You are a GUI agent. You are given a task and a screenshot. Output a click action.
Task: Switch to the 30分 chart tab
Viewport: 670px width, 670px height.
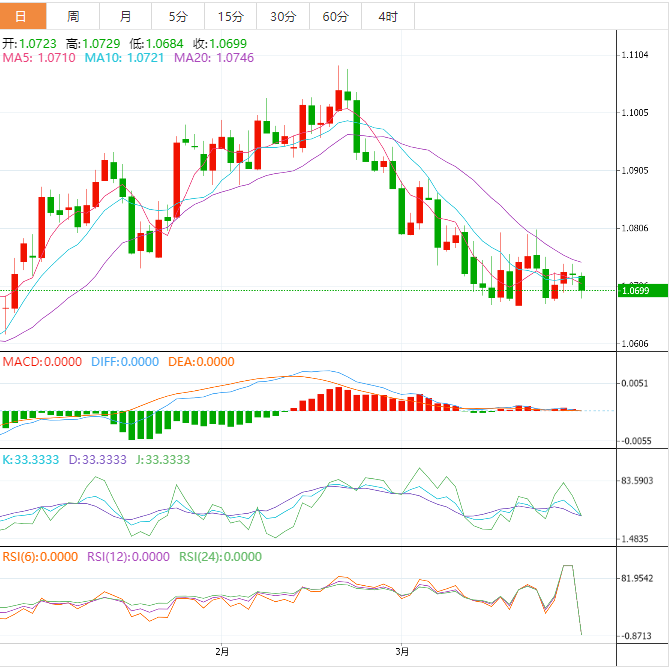tap(283, 16)
